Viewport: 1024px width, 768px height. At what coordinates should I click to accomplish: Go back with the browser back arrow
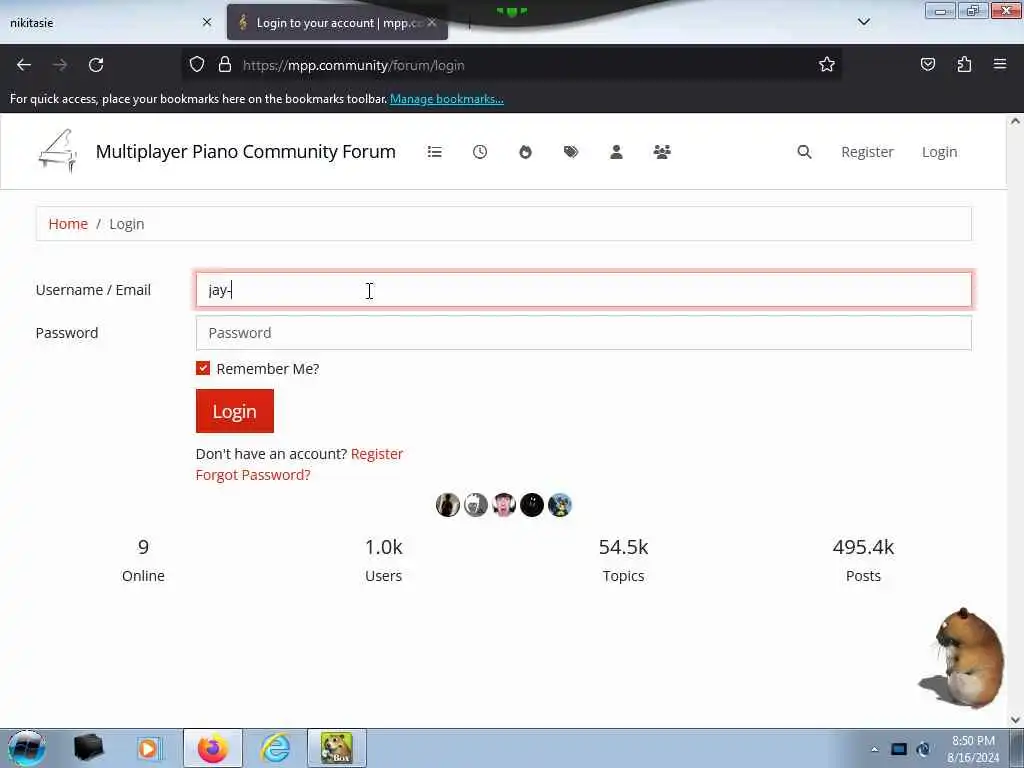click(x=24, y=65)
